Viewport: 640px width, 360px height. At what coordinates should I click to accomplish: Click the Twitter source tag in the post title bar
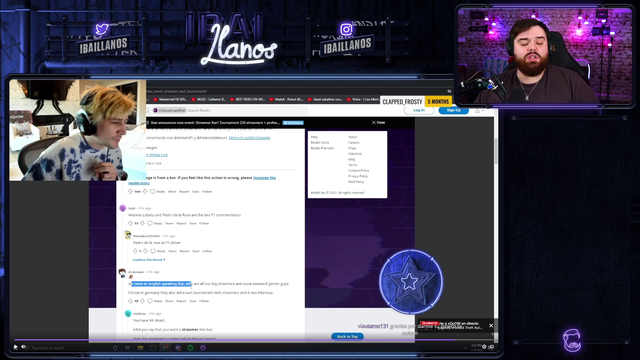pos(293,122)
